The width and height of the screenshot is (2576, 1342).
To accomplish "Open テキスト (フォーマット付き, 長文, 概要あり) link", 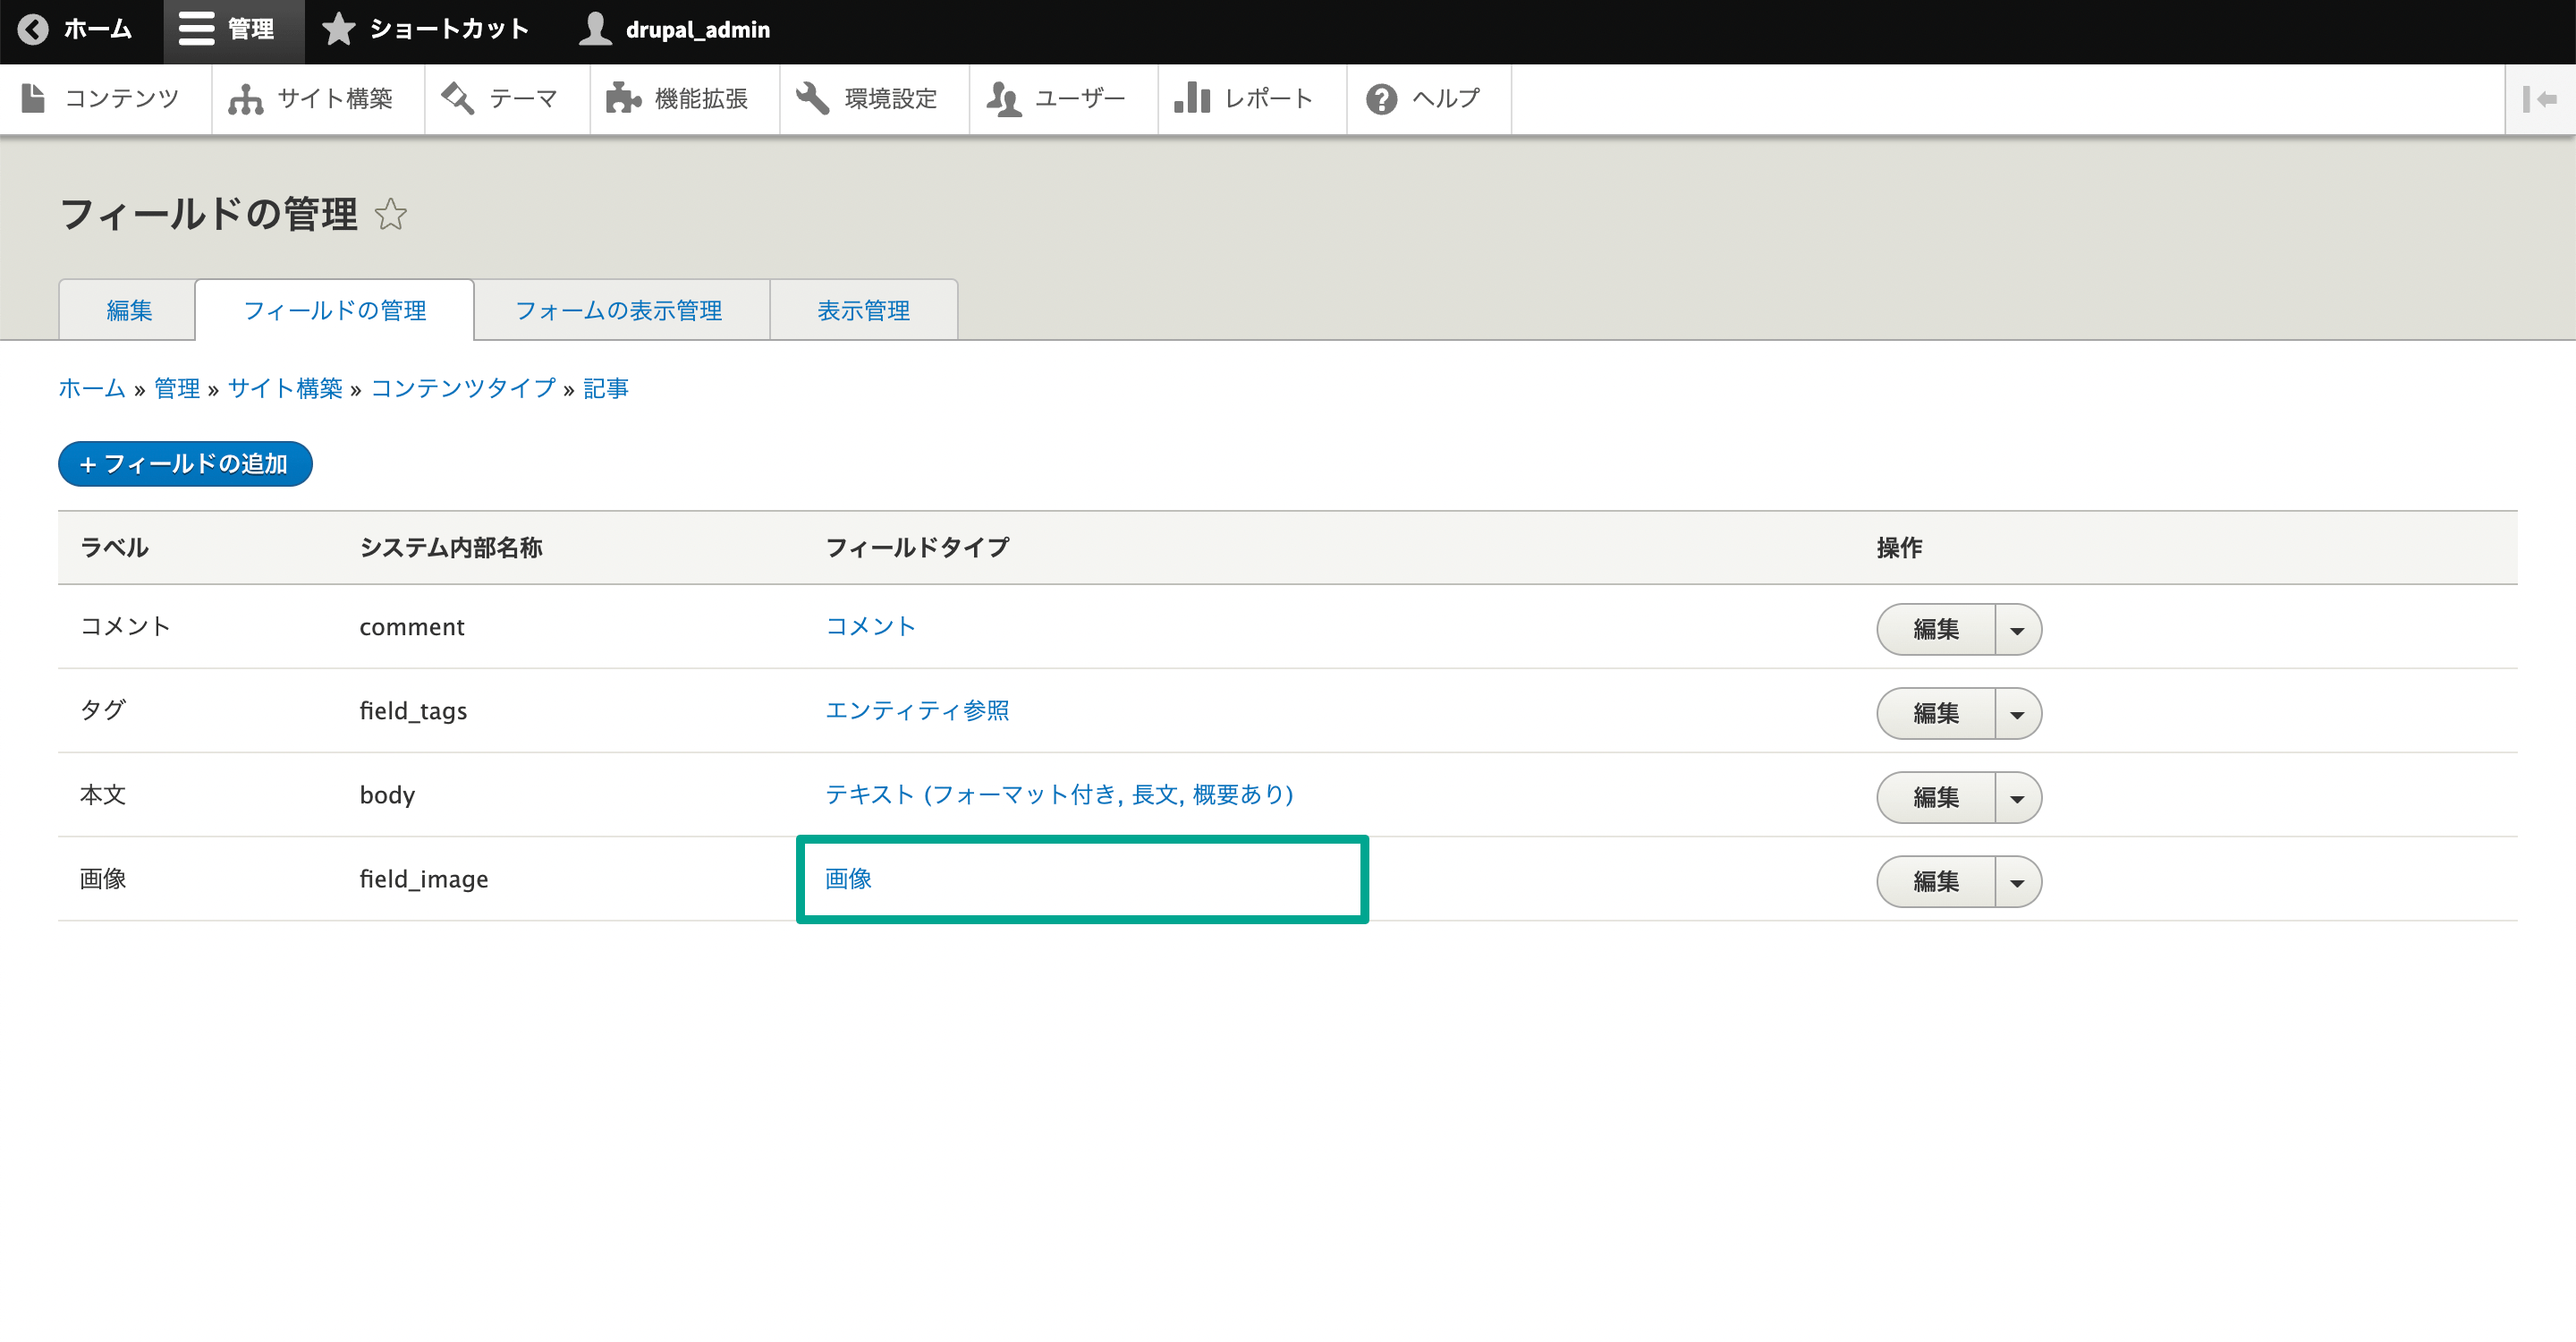I will coord(1059,794).
